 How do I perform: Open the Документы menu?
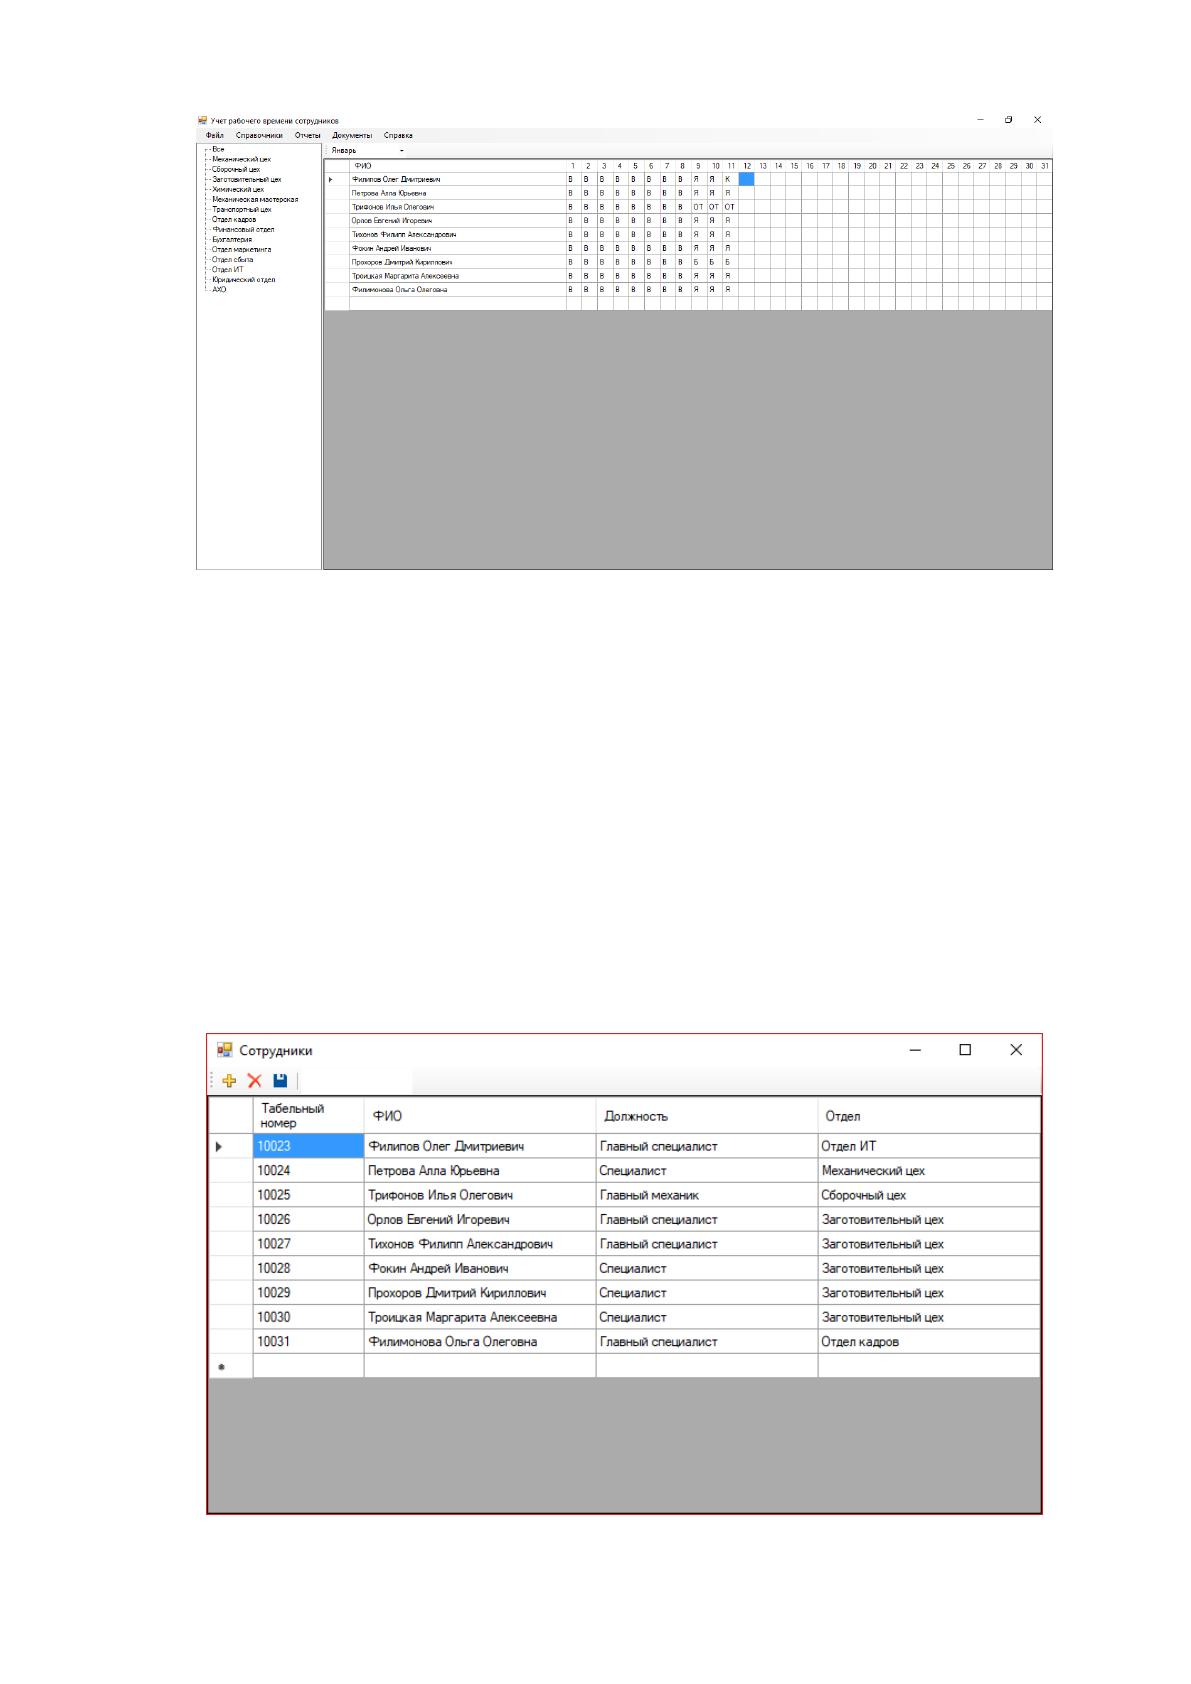coord(352,135)
